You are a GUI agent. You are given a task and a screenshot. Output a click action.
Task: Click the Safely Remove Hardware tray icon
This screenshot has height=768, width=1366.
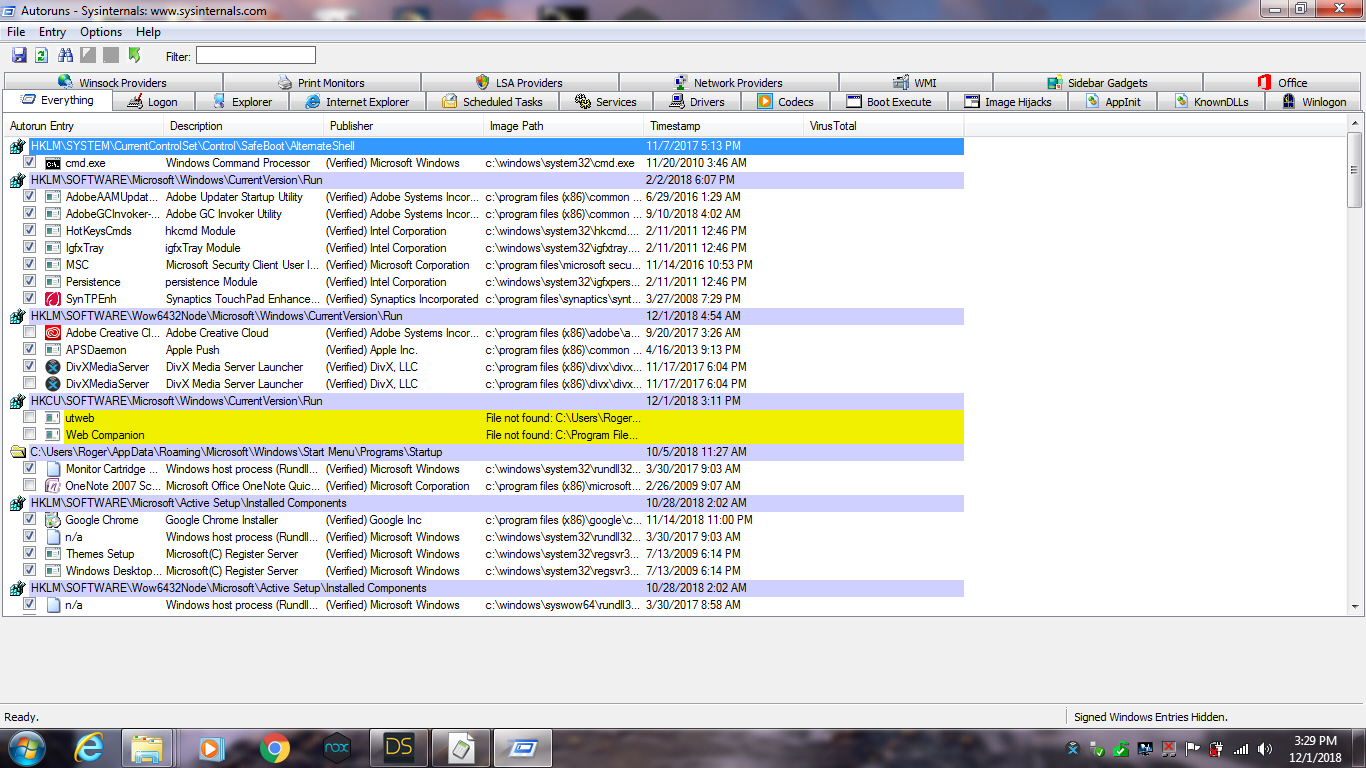1097,748
